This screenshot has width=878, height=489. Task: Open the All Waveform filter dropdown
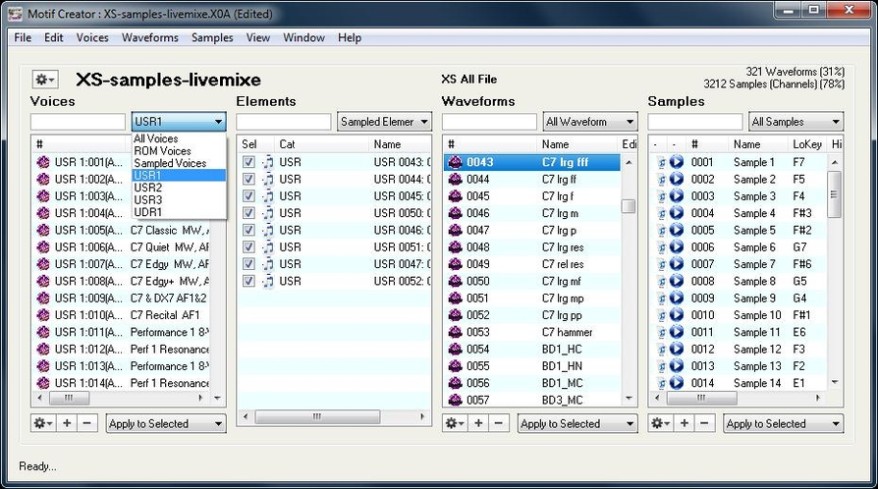[x=590, y=122]
